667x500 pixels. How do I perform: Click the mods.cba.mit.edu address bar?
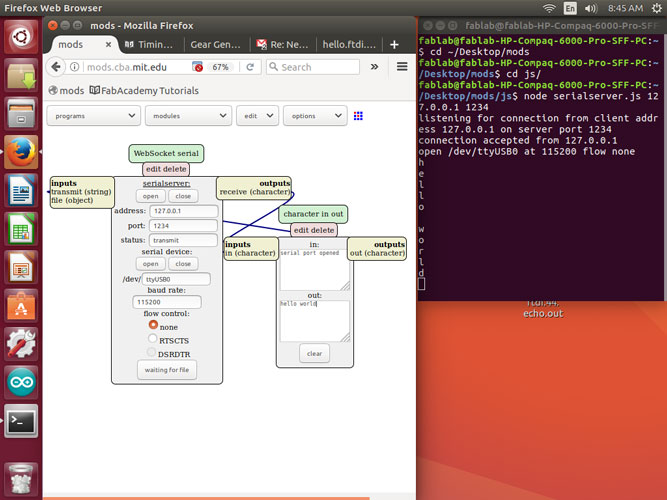[x=127, y=67]
